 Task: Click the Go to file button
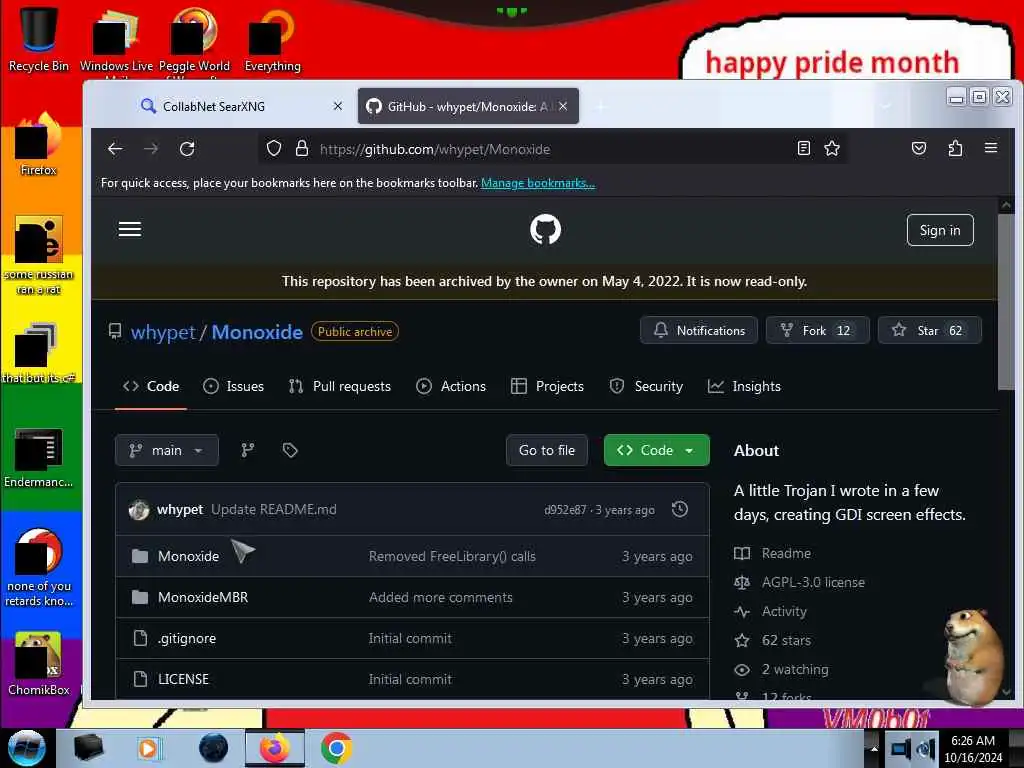tap(547, 451)
